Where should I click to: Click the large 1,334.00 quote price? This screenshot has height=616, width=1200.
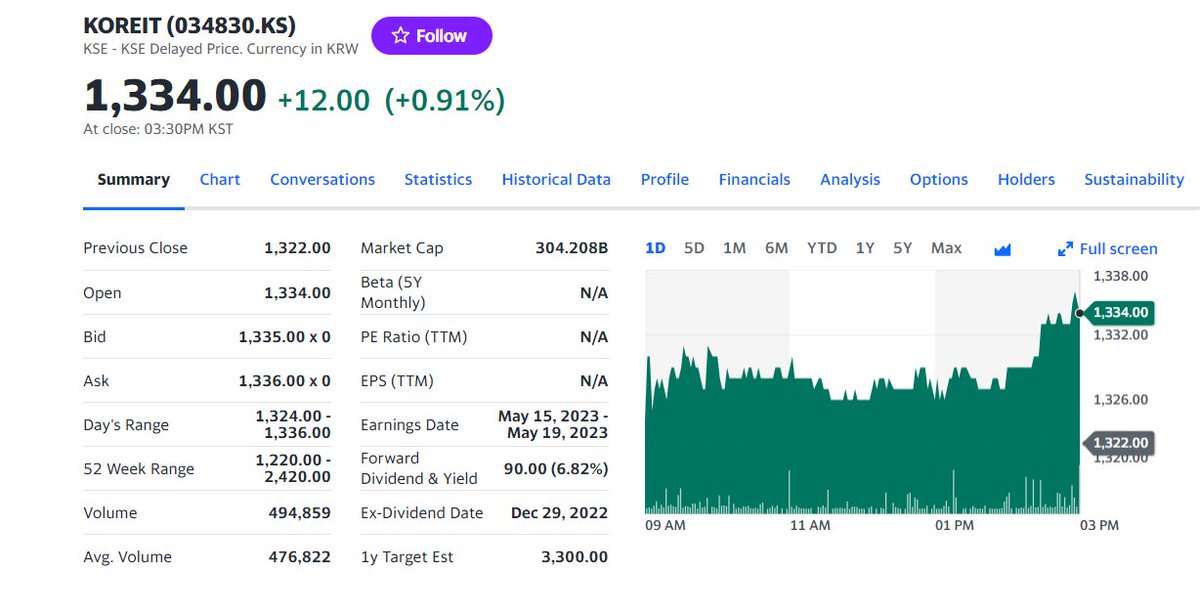click(175, 97)
